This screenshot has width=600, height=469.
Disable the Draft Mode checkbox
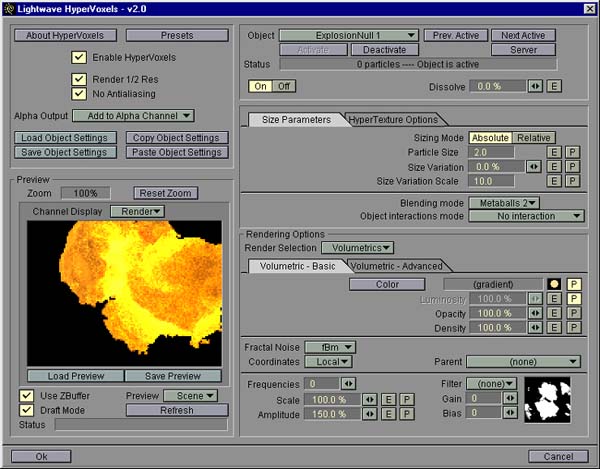[26, 410]
